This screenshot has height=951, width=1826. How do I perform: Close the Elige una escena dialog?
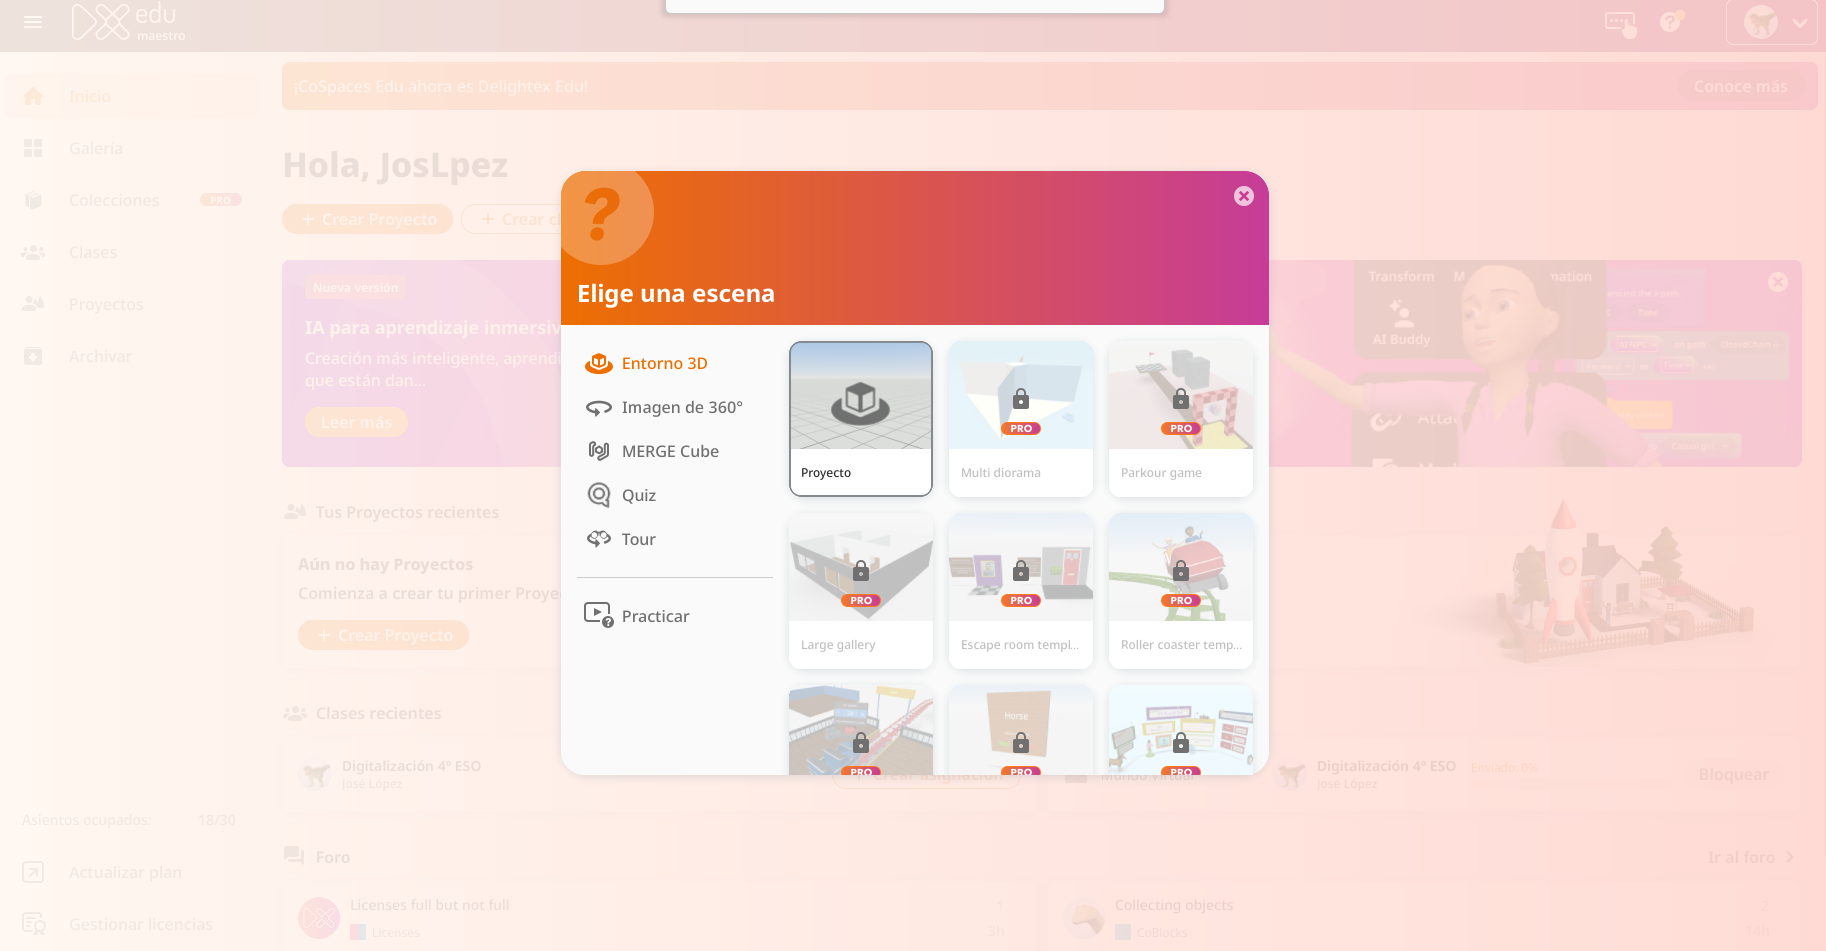tap(1243, 196)
